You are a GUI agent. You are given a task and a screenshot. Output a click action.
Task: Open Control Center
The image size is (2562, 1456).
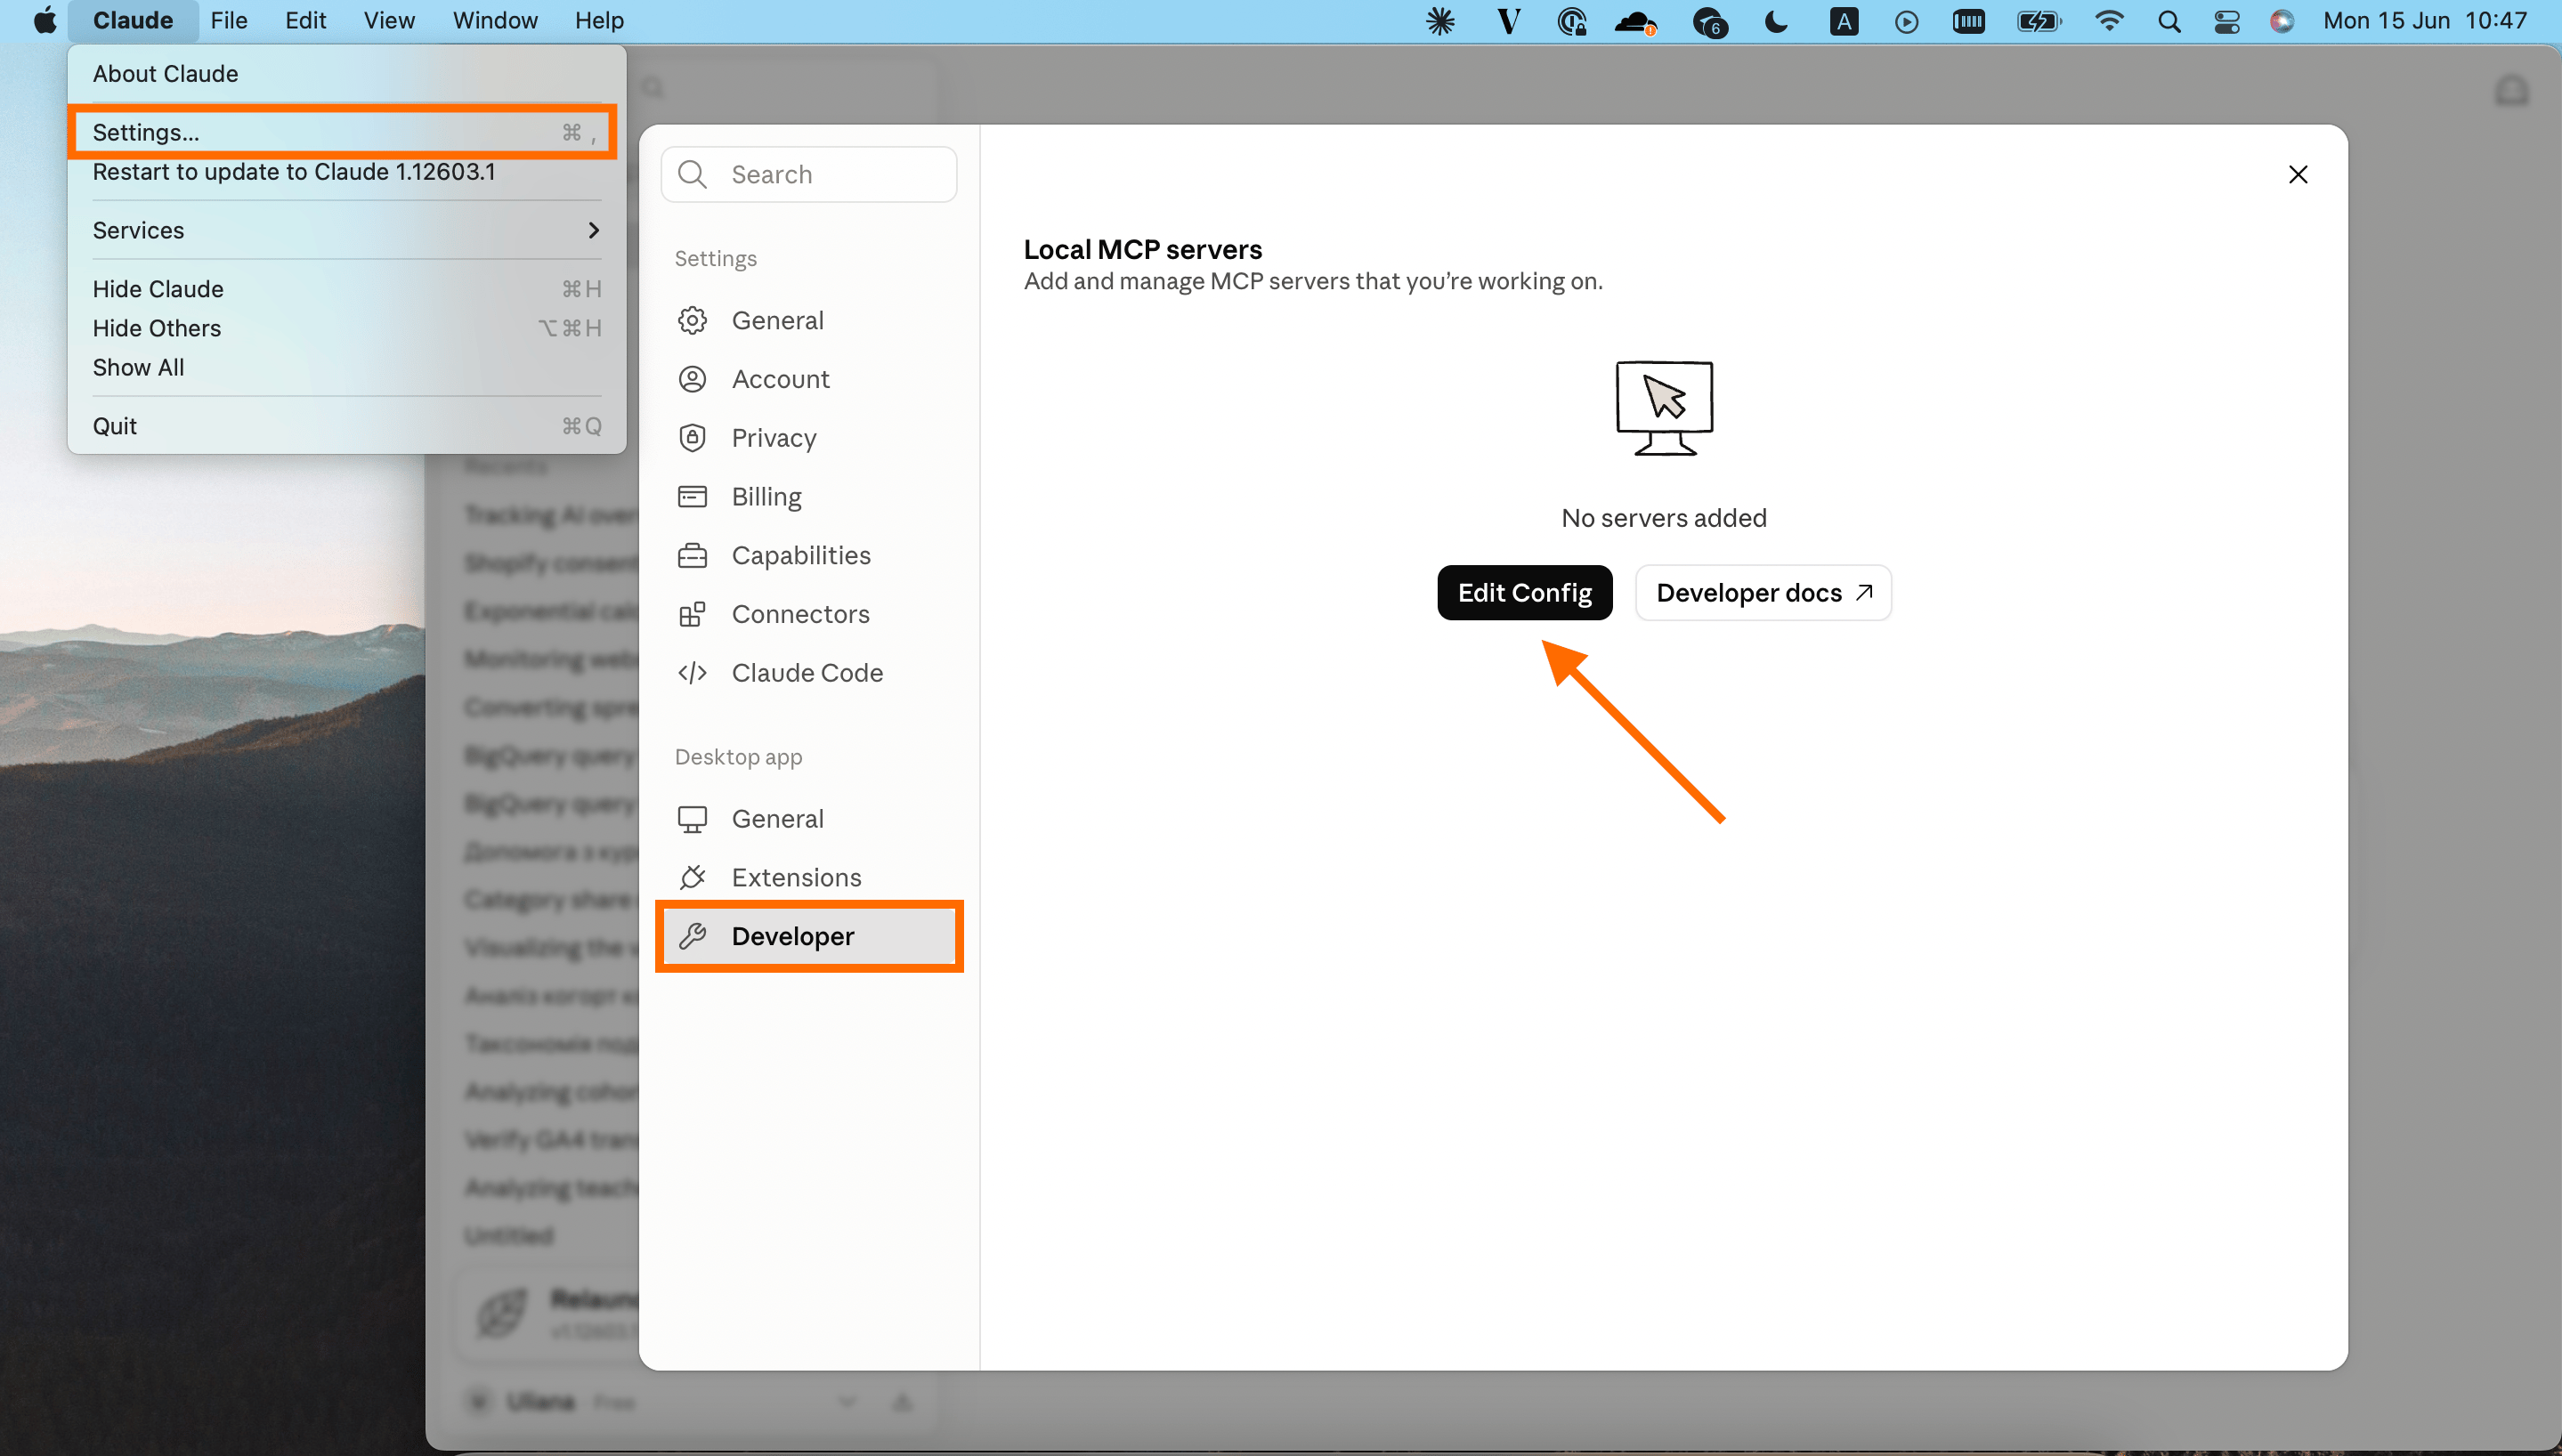2227,21
